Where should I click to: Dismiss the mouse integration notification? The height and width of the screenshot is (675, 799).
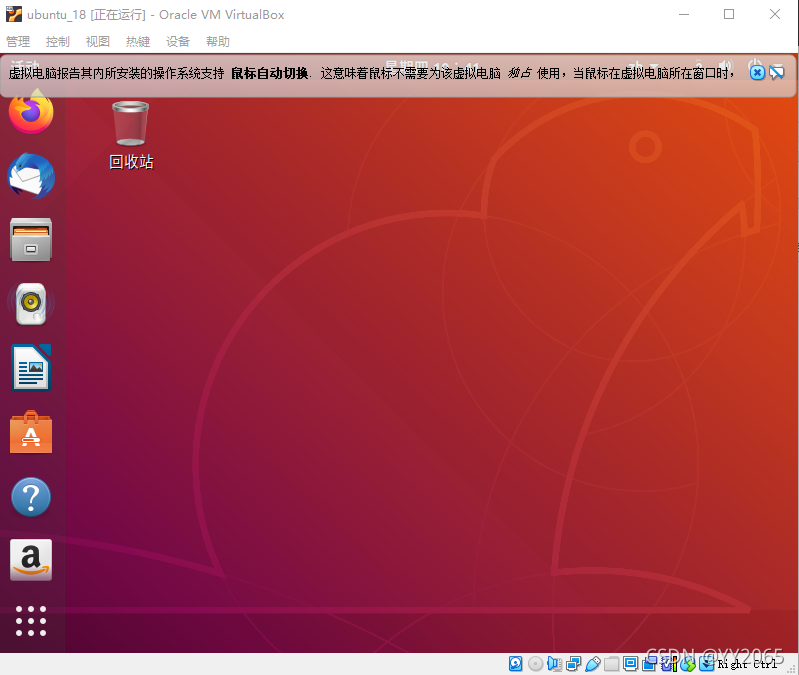(x=757, y=72)
